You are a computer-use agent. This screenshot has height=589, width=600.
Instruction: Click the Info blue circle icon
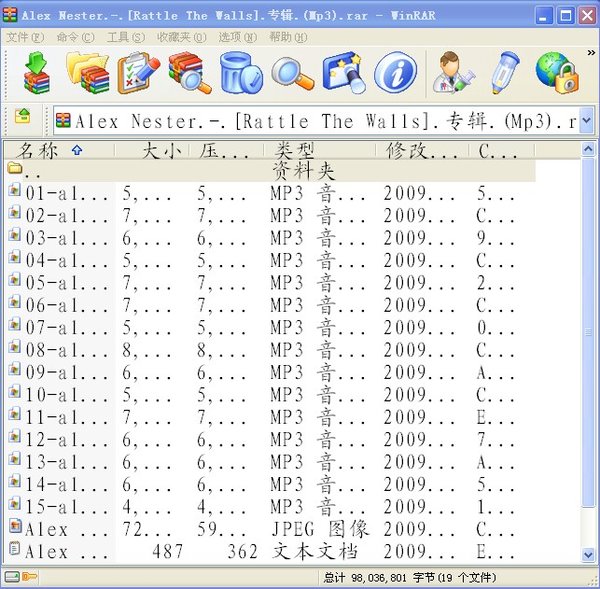coord(395,73)
